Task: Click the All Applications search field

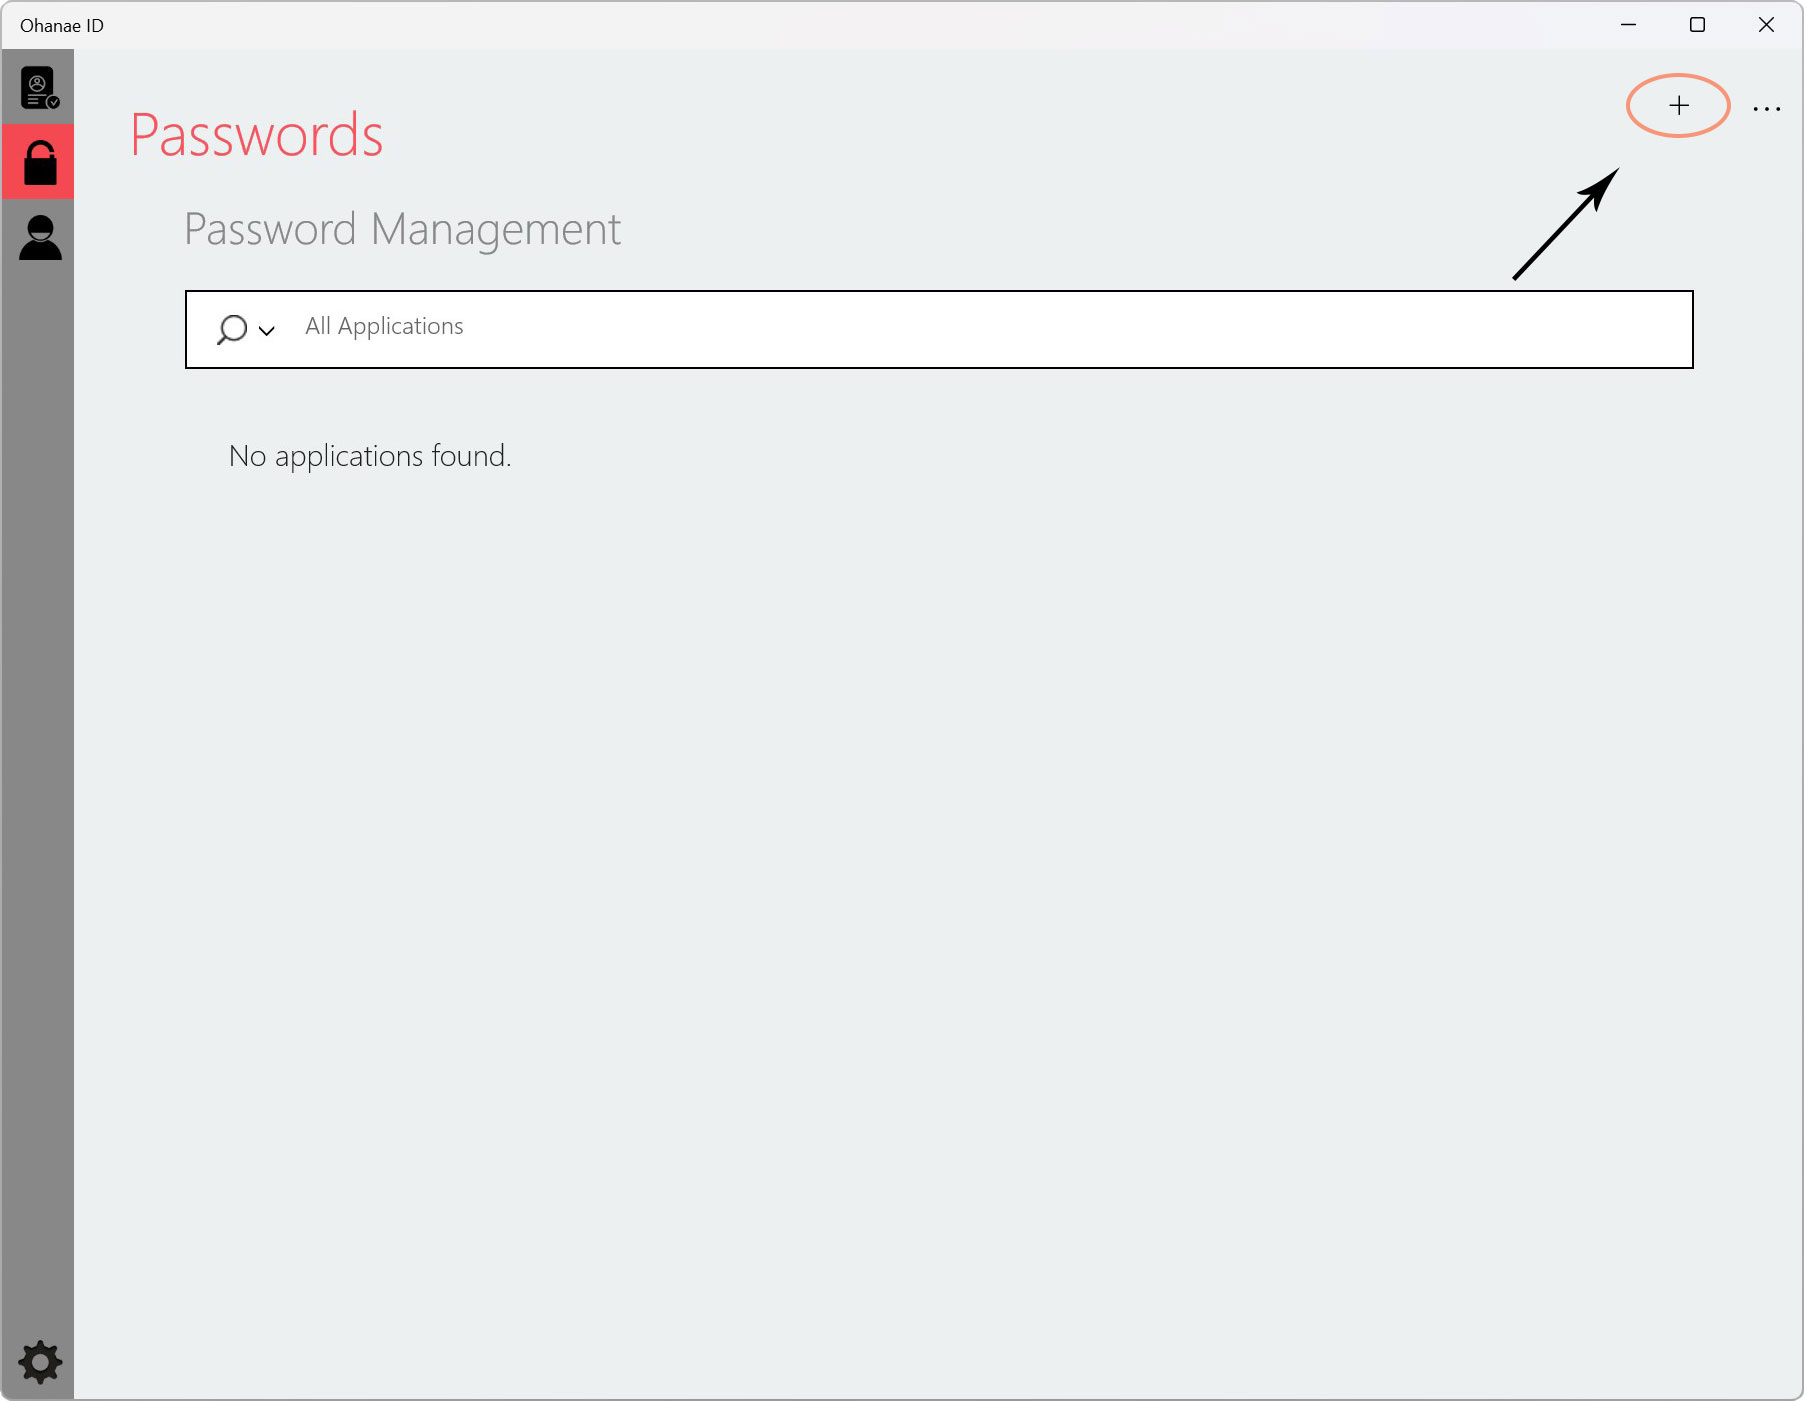Action: pos(939,329)
